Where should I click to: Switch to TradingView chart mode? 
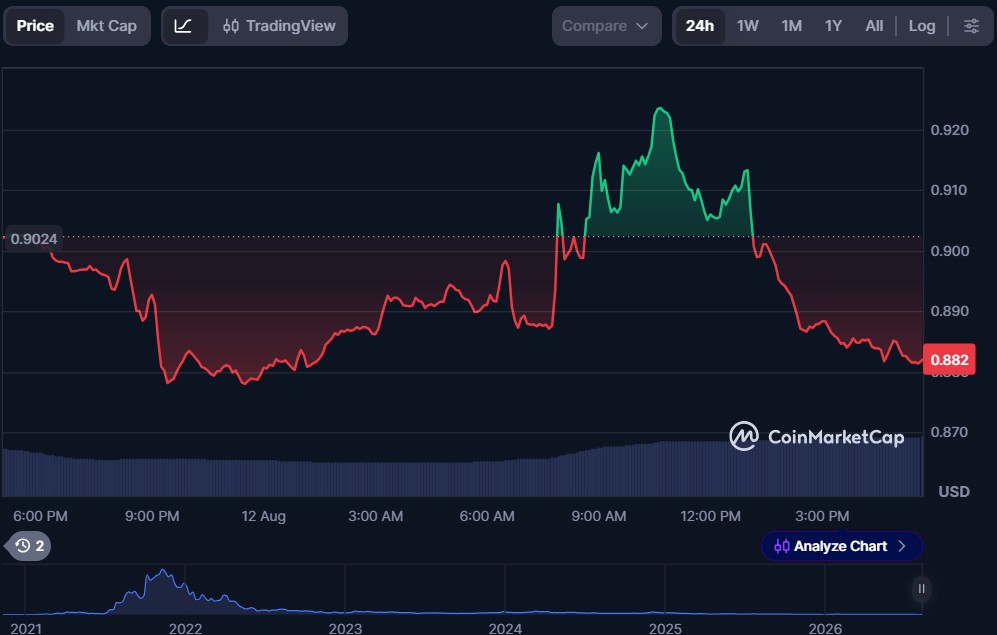pyautogui.click(x=278, y=26)
